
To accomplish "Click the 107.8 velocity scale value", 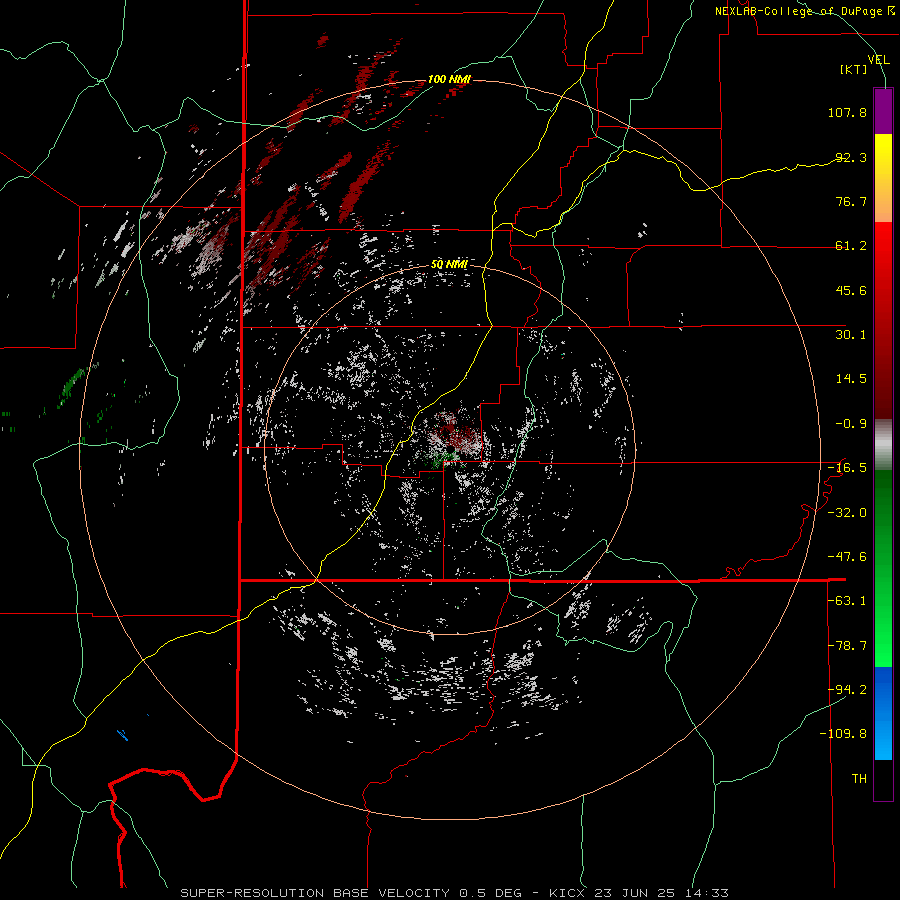I will (847, 112).
